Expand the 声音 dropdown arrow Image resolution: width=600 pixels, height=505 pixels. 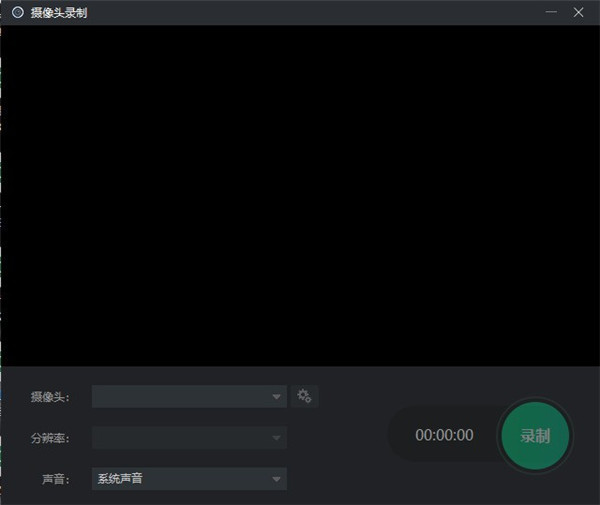[277, 479]
